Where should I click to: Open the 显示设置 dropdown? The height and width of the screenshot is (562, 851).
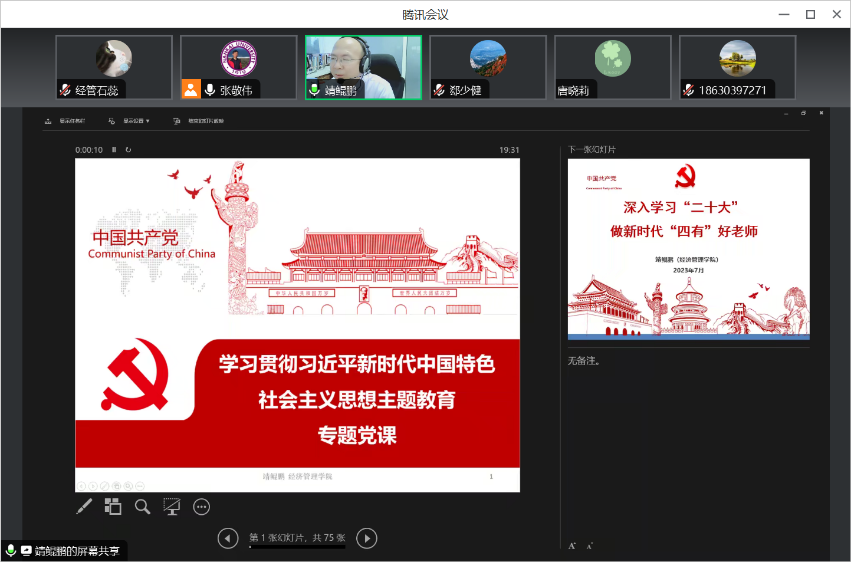(129, 121)
